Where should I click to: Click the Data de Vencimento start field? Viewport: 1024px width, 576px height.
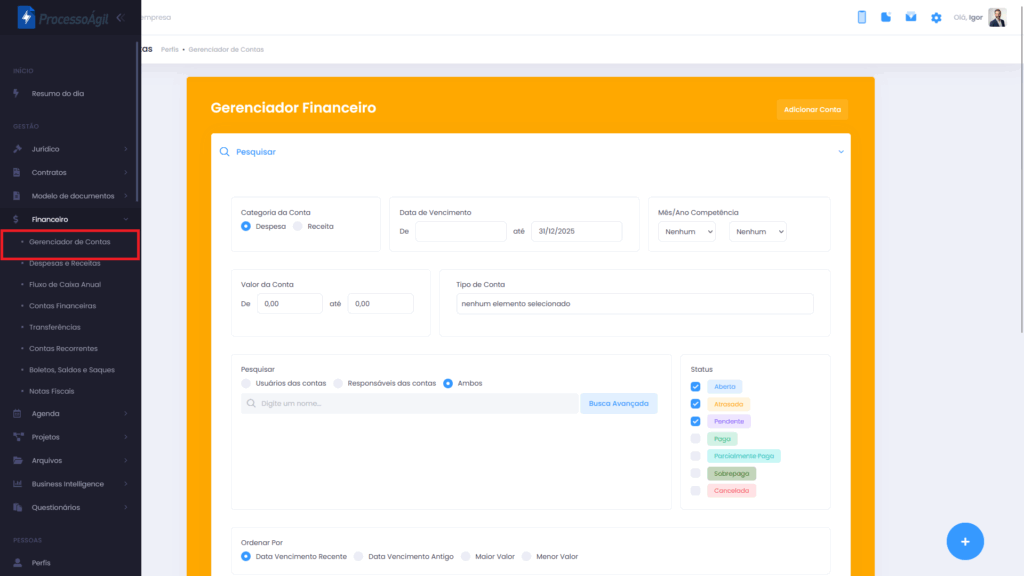460,231
